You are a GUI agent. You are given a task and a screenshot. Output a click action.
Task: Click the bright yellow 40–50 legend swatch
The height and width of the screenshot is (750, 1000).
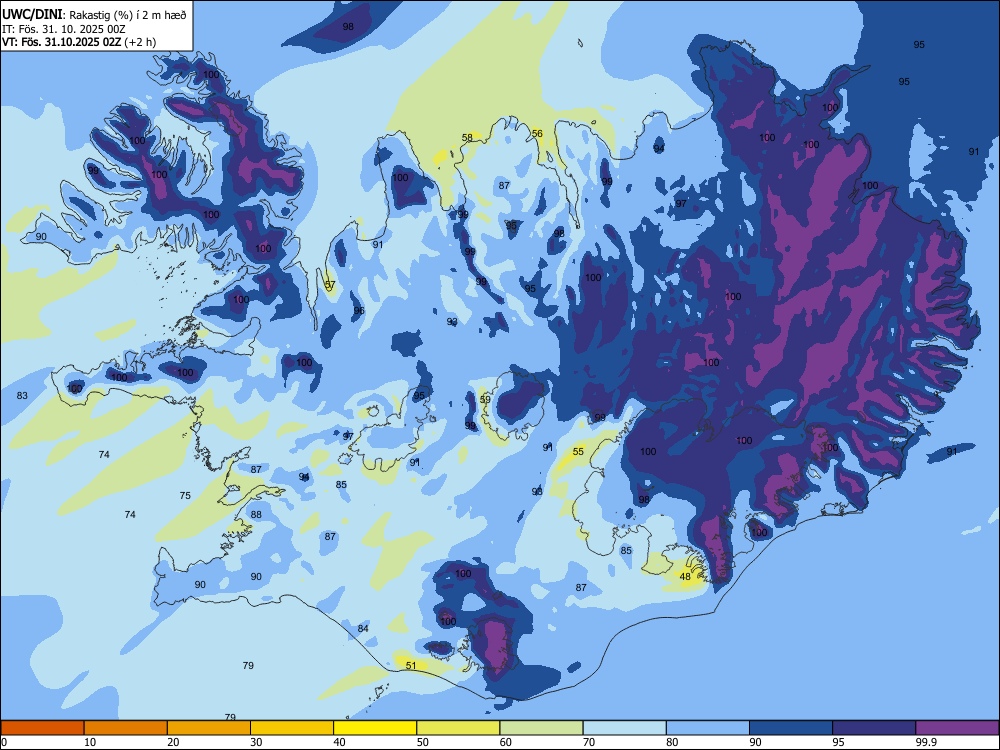coord(375,728)
